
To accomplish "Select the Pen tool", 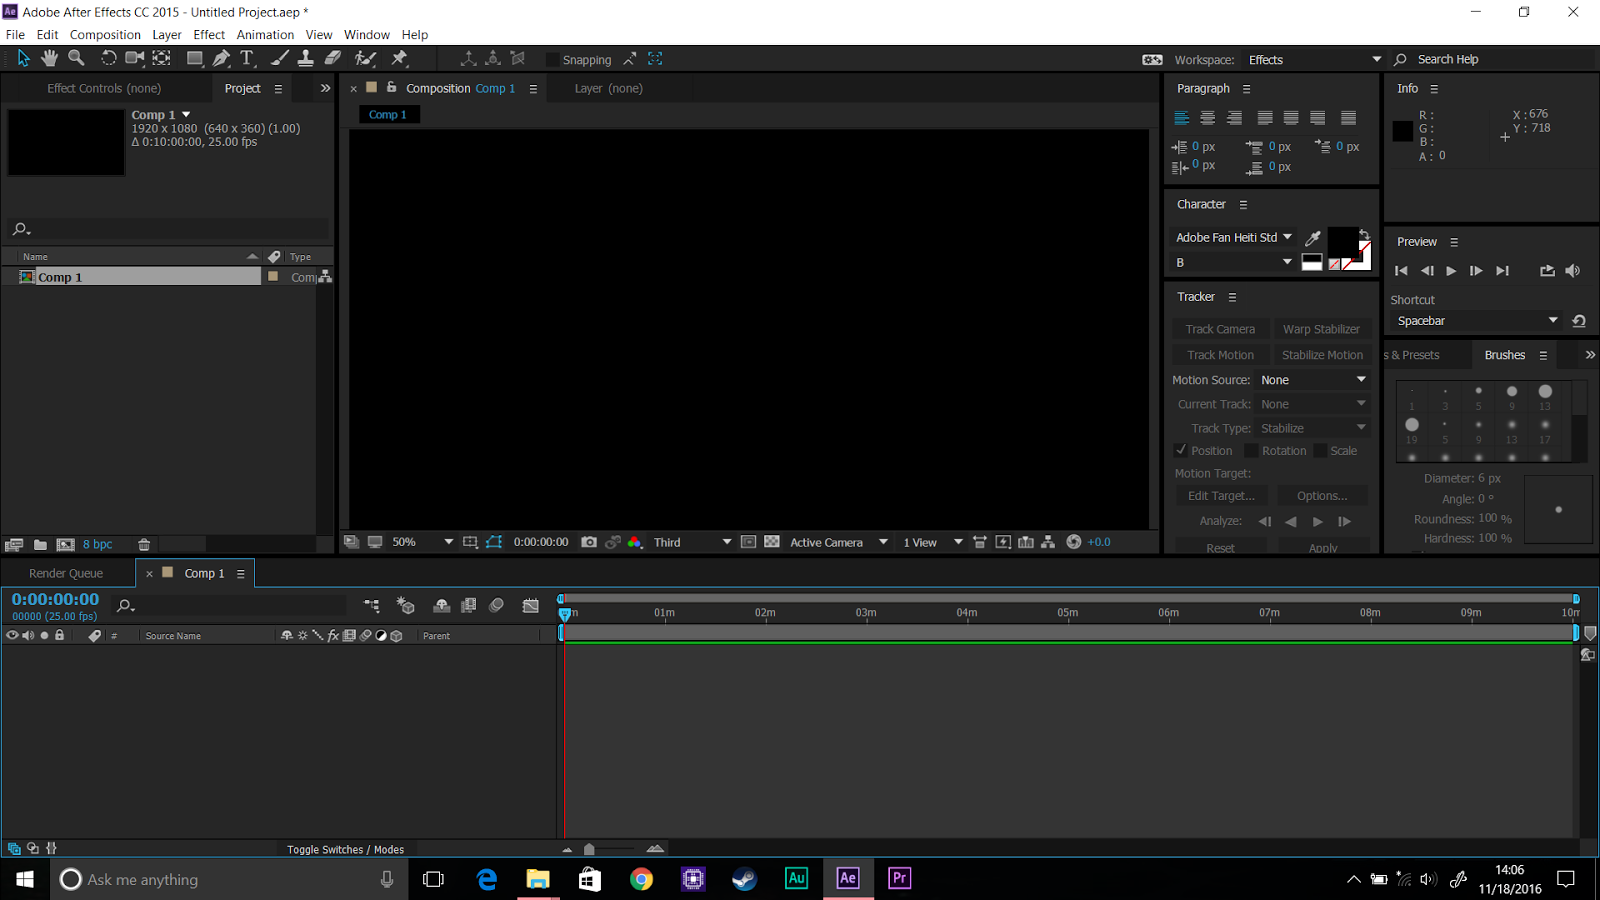I will tap(221, 59).
